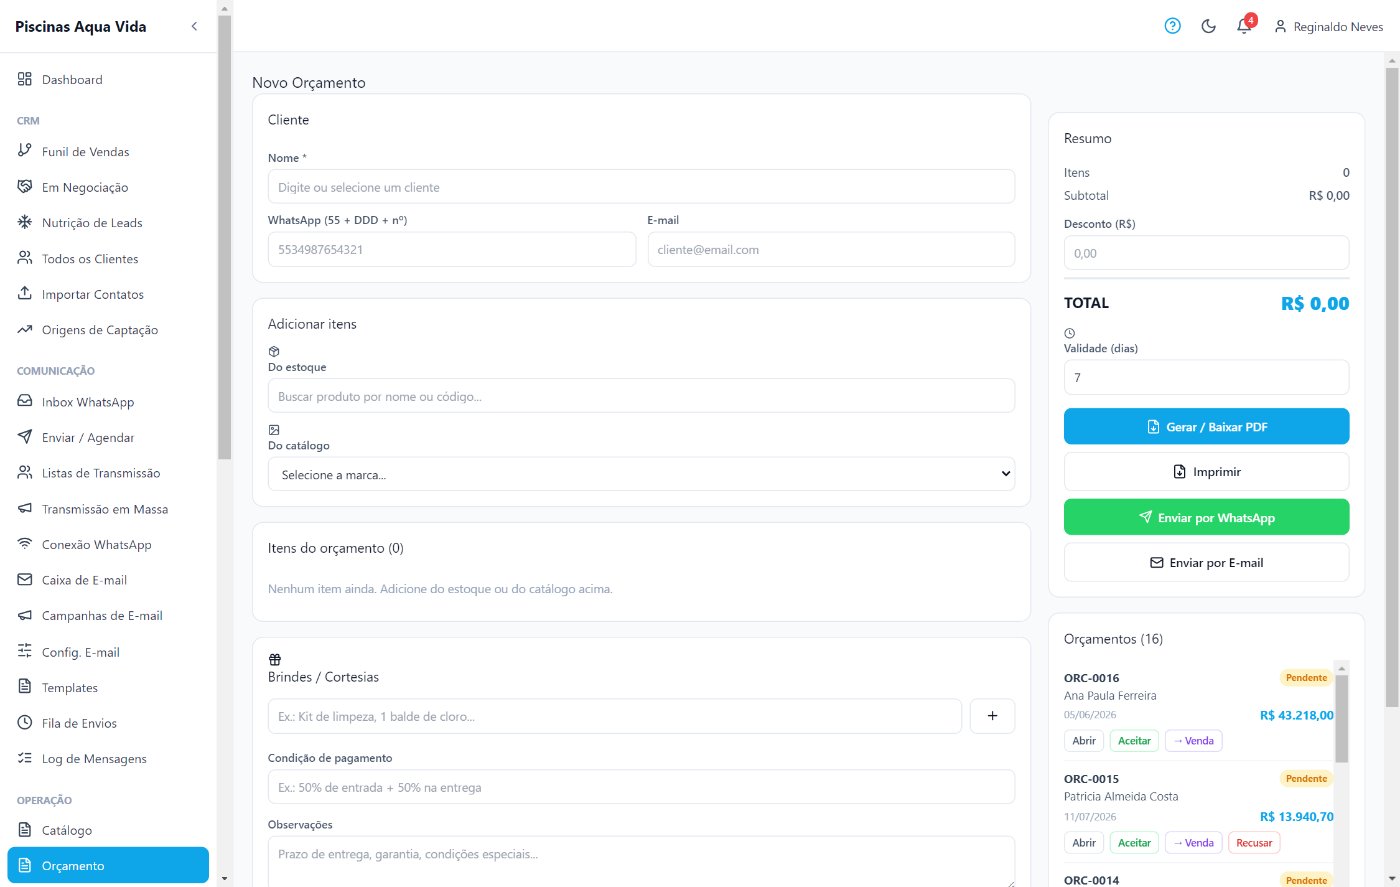
Task: Open the Selecione a marca dropdown
Action: [641, 474]
